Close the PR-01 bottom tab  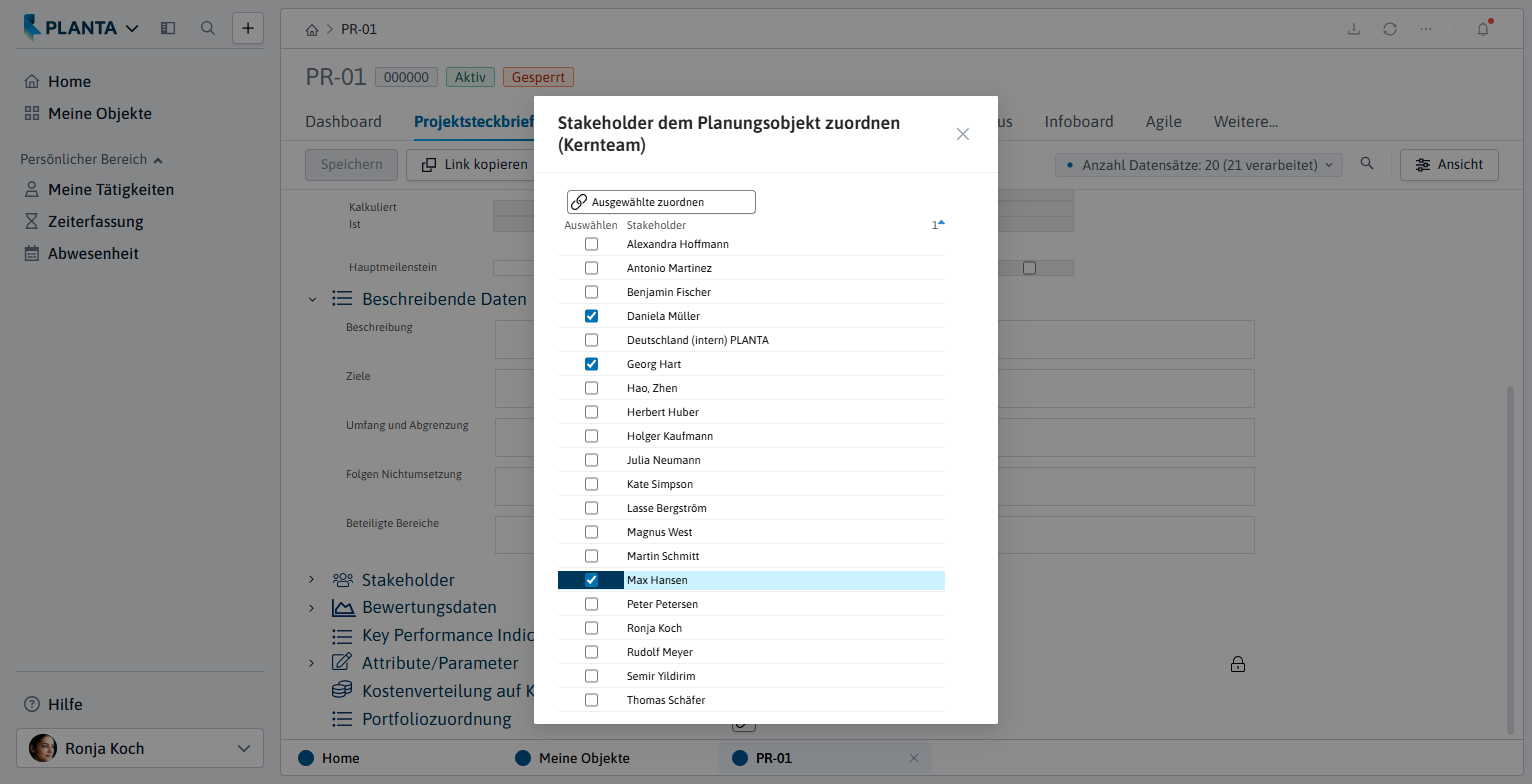tap(913, 758)
